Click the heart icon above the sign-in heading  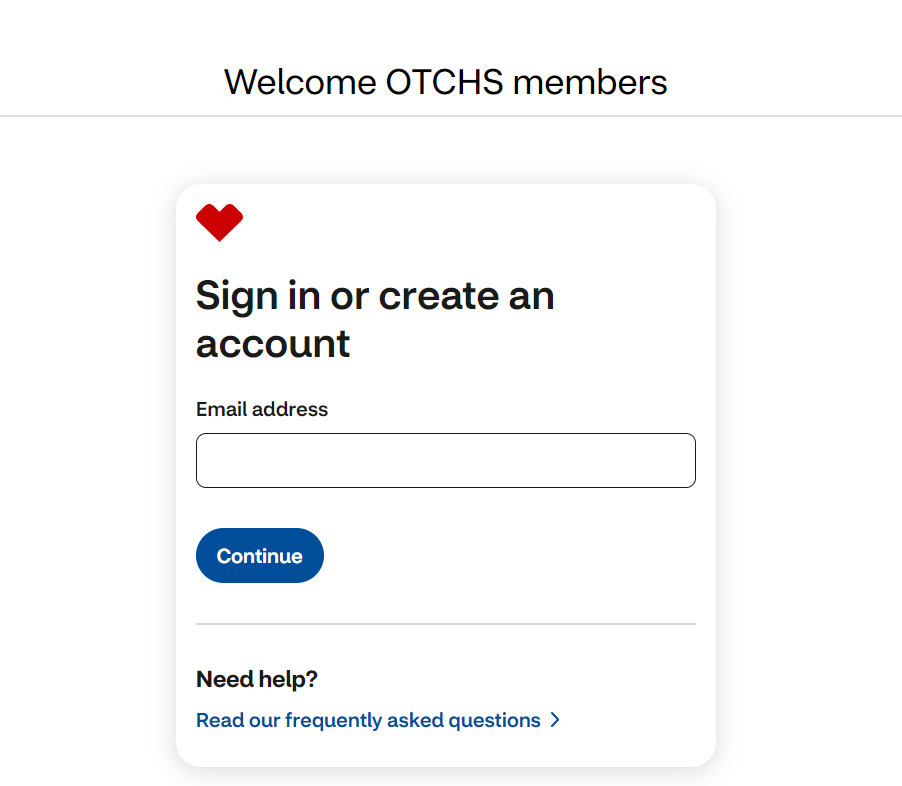(x=220, y=221)
